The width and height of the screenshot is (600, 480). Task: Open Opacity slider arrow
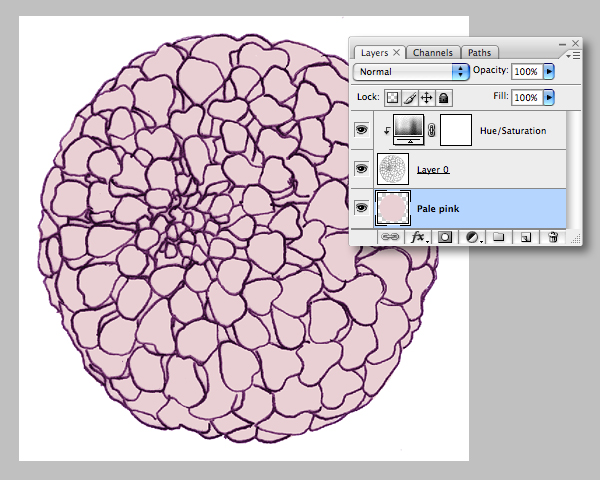(549, 71)
